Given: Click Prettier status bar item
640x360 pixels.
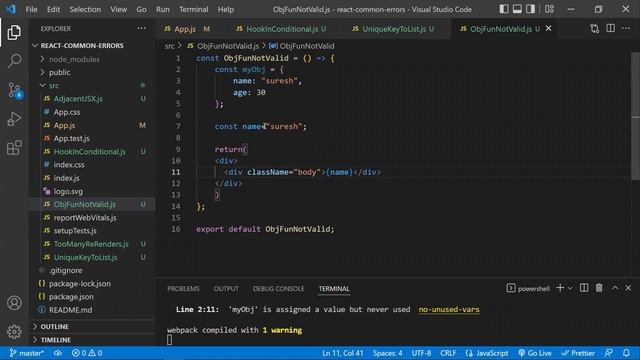Looking at the screenshot, I should pos(579,353).
